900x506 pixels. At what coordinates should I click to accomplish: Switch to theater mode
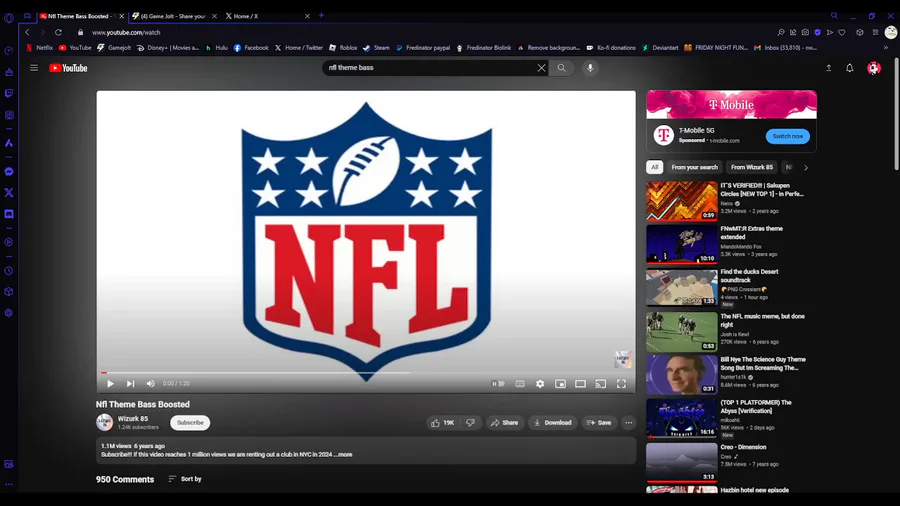click(580, 383)
